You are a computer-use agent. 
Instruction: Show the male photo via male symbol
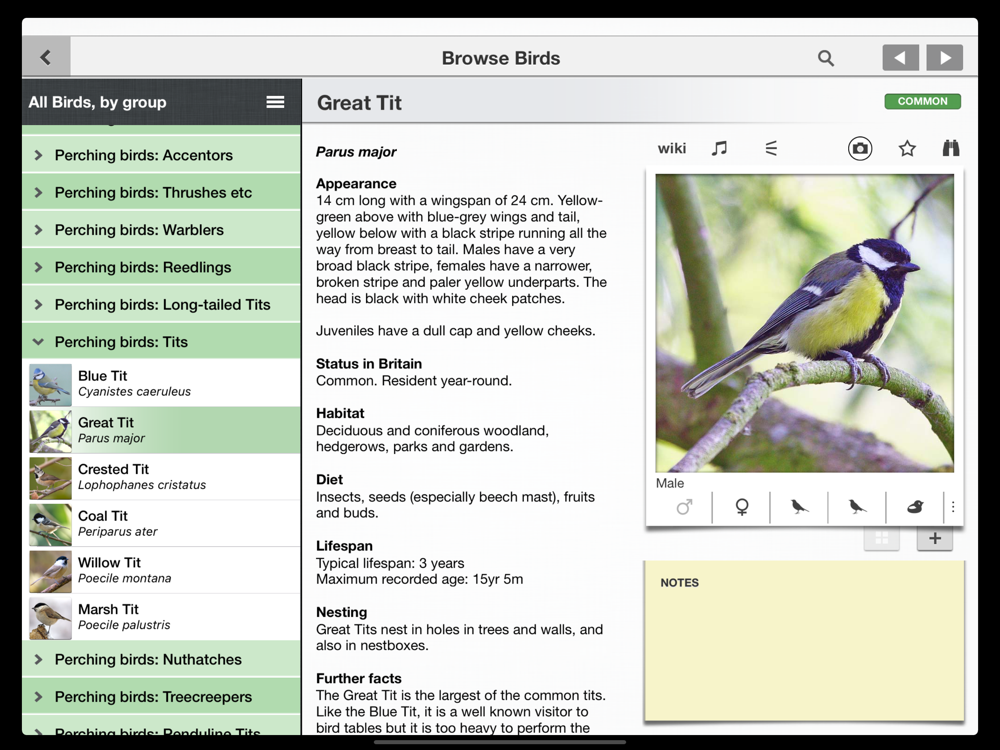coord(684,508)
